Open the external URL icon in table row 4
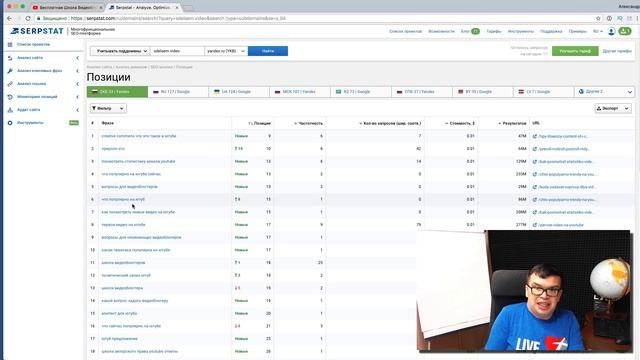Viewport: 640px width, 360px height. pos(535,174)
